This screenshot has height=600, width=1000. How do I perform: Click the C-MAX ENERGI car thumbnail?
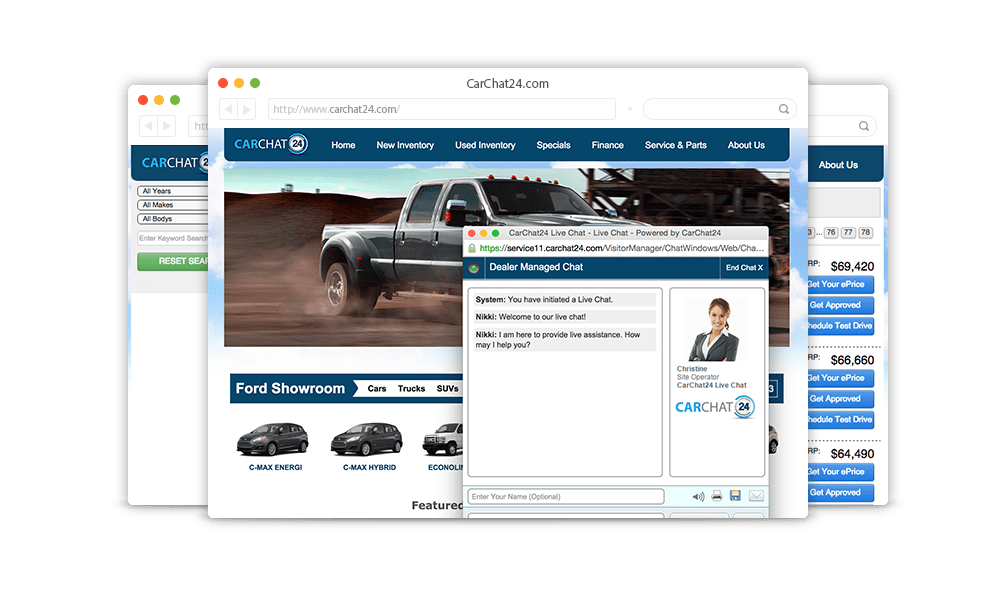272,439
